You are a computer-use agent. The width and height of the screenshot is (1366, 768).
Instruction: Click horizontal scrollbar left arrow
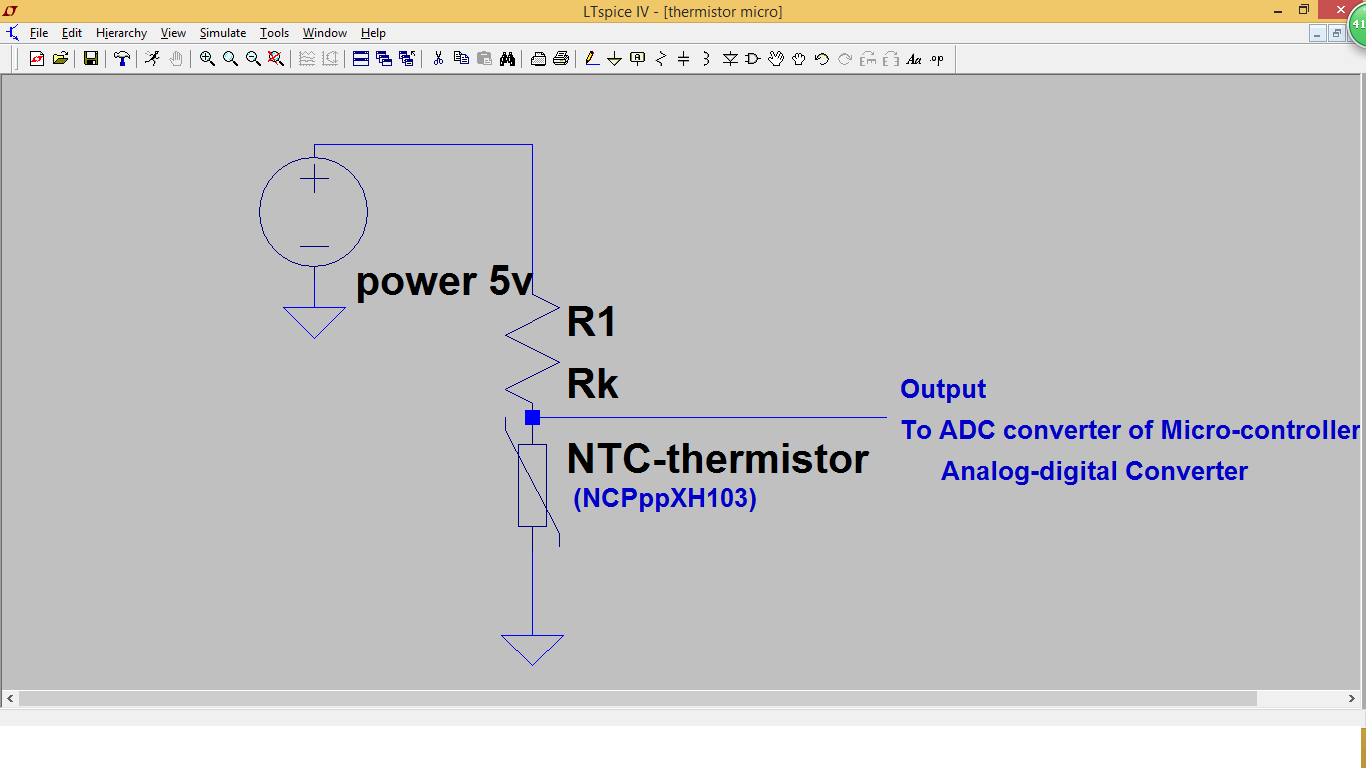point(10,698)
